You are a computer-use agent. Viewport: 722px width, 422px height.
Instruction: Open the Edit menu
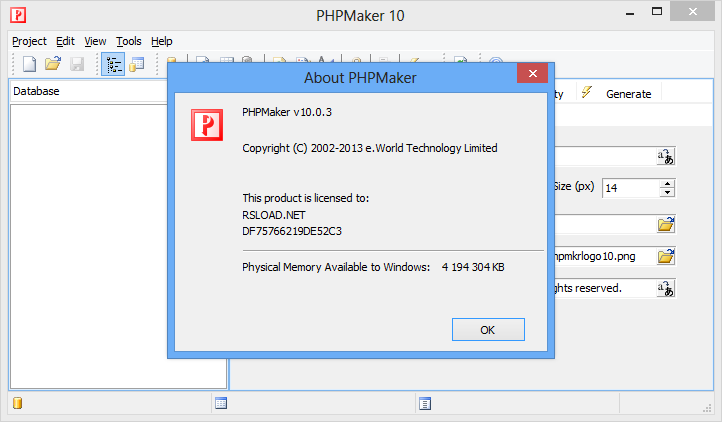65,41
